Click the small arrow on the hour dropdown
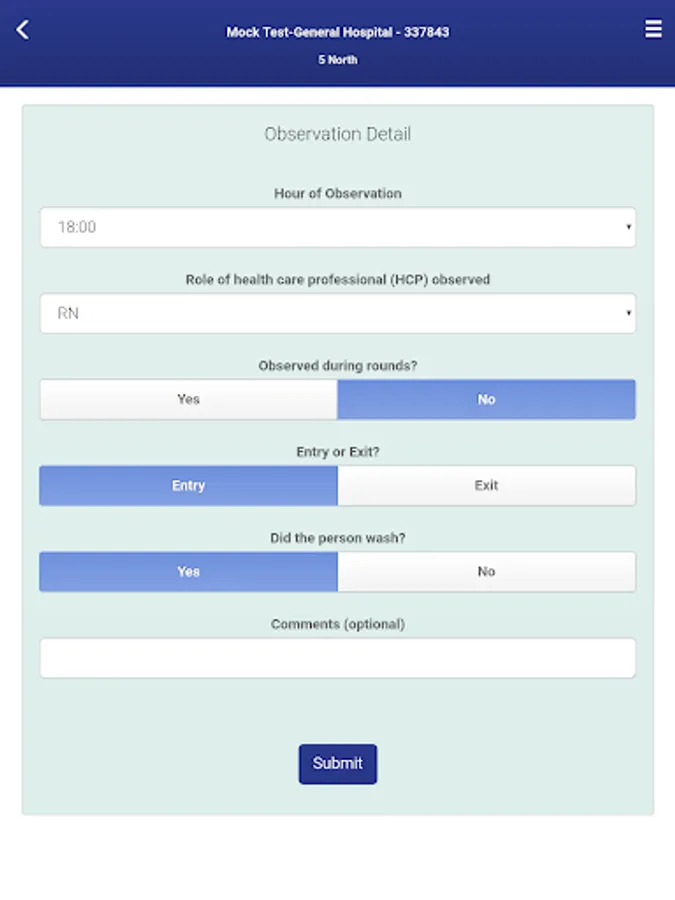This screenshot has width=675, height=900. coord(629,227)
